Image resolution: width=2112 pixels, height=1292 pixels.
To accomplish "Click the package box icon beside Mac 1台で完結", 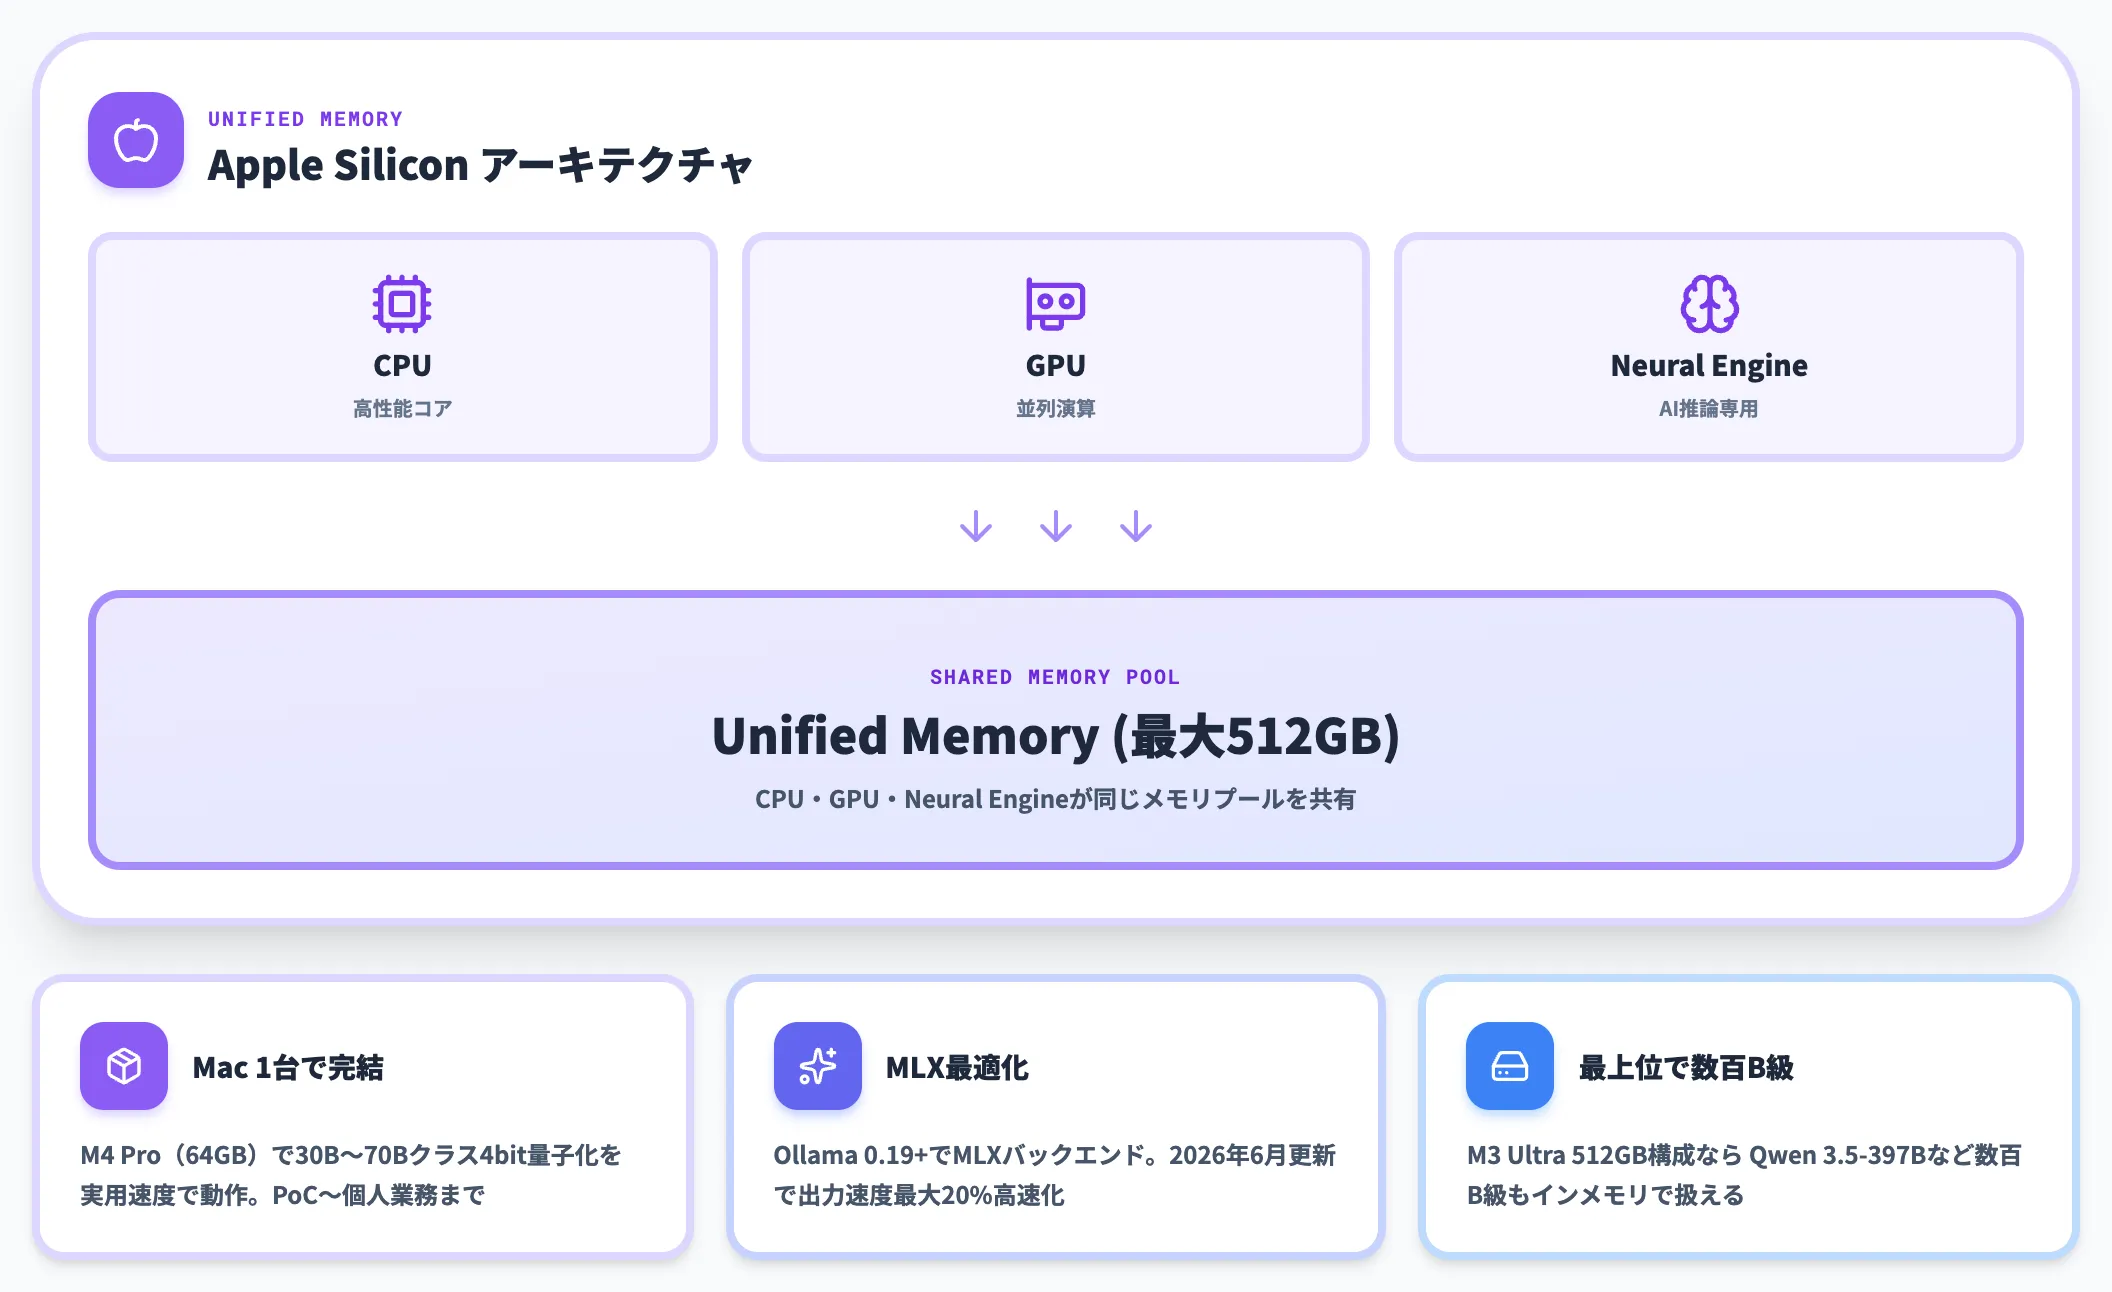I will coord(124,1066).
